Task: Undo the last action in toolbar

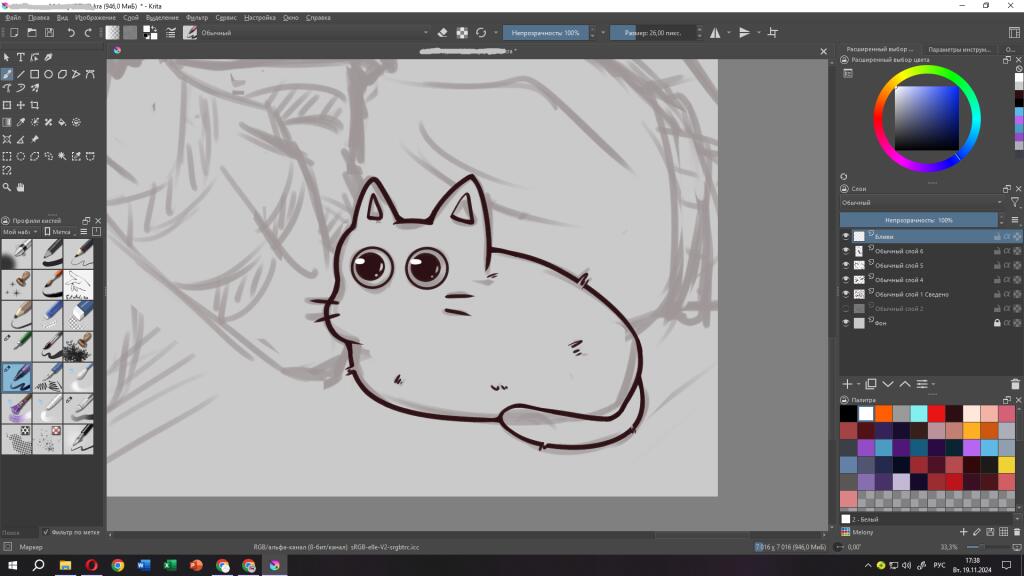Action: 71,33
